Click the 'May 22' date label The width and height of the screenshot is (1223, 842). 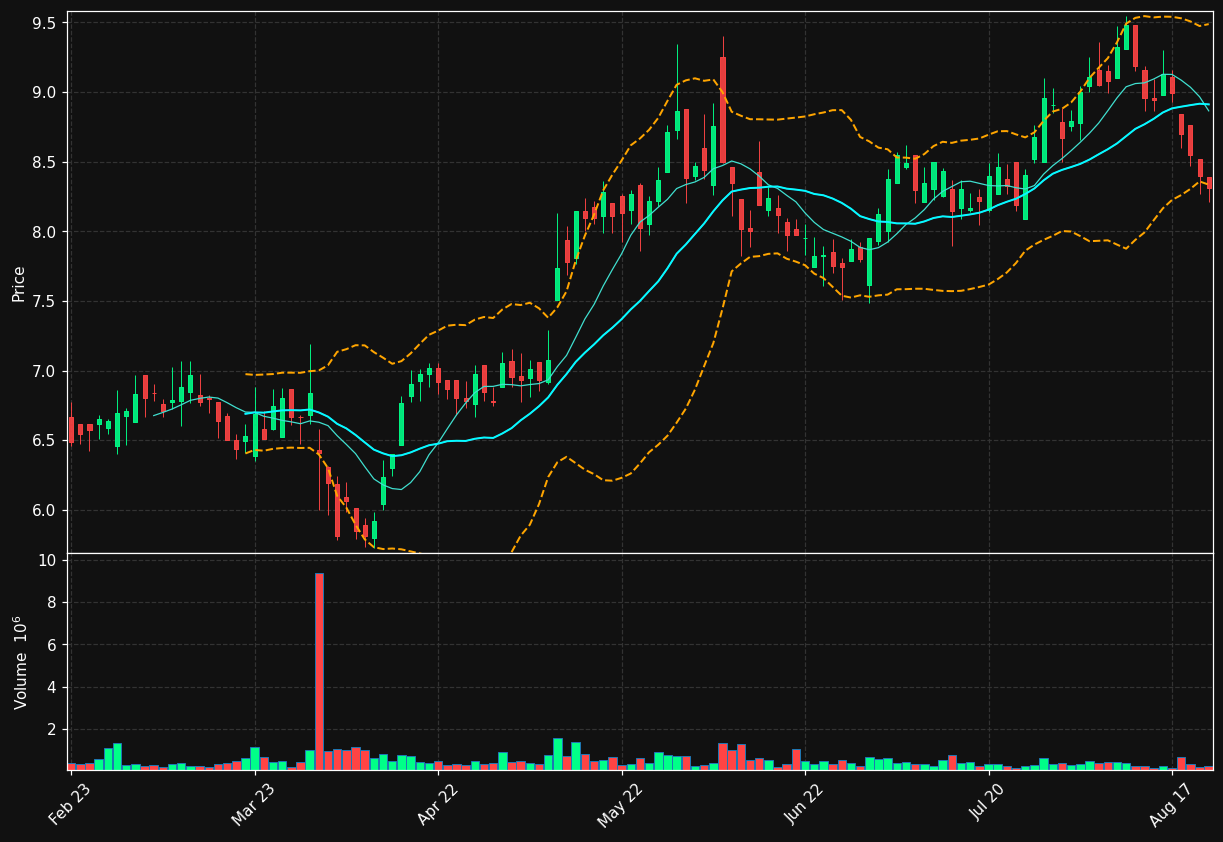[620, 803]
